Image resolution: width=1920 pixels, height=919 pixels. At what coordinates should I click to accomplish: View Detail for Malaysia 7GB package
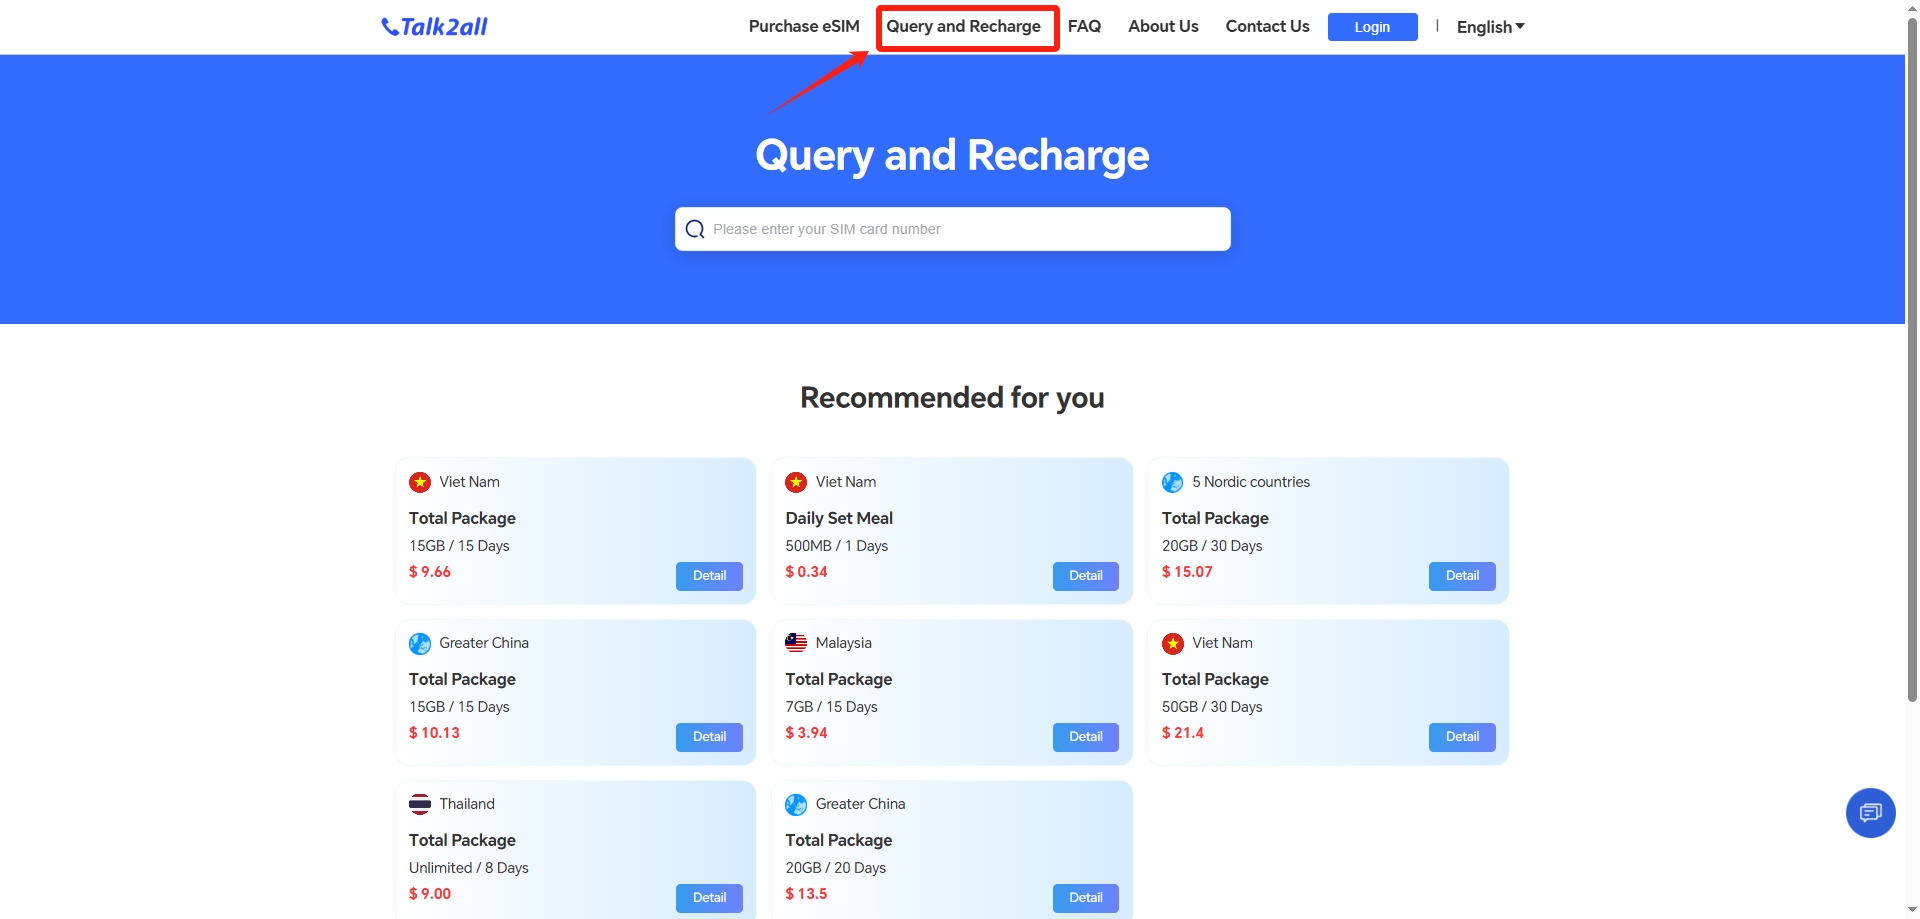(1085, 737)
